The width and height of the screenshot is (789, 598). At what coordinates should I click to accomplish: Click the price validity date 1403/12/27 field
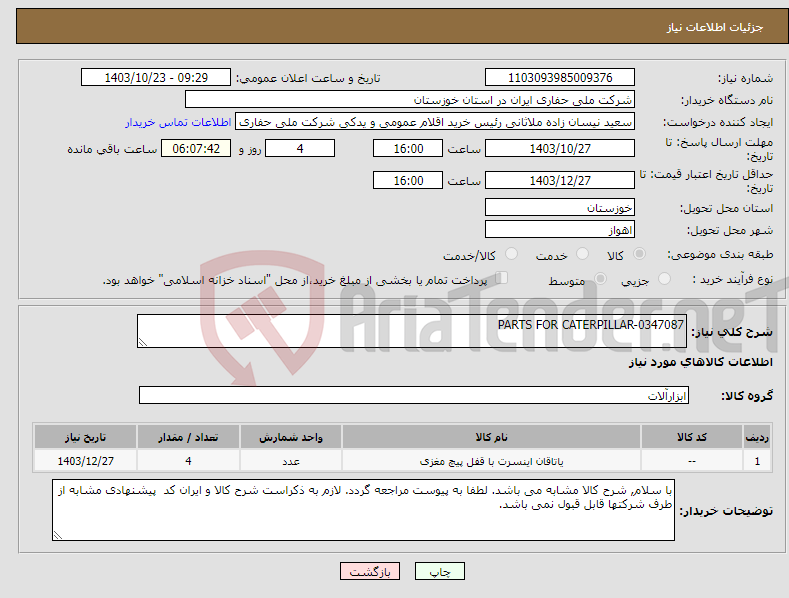coord(560,180)
